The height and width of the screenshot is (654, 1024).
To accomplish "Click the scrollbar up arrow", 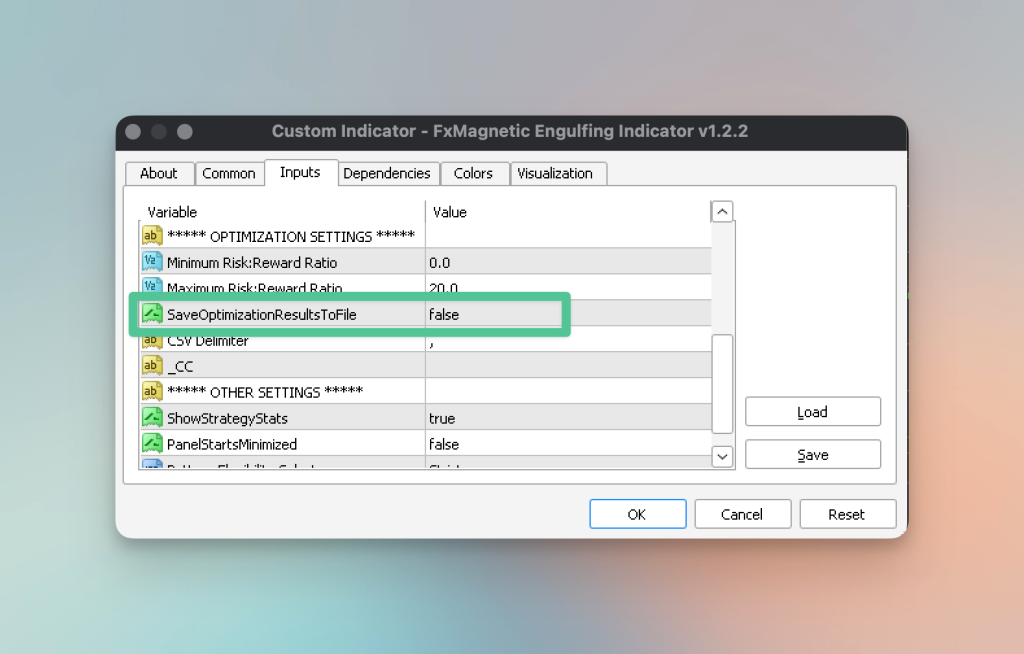I will coord(721,210).
